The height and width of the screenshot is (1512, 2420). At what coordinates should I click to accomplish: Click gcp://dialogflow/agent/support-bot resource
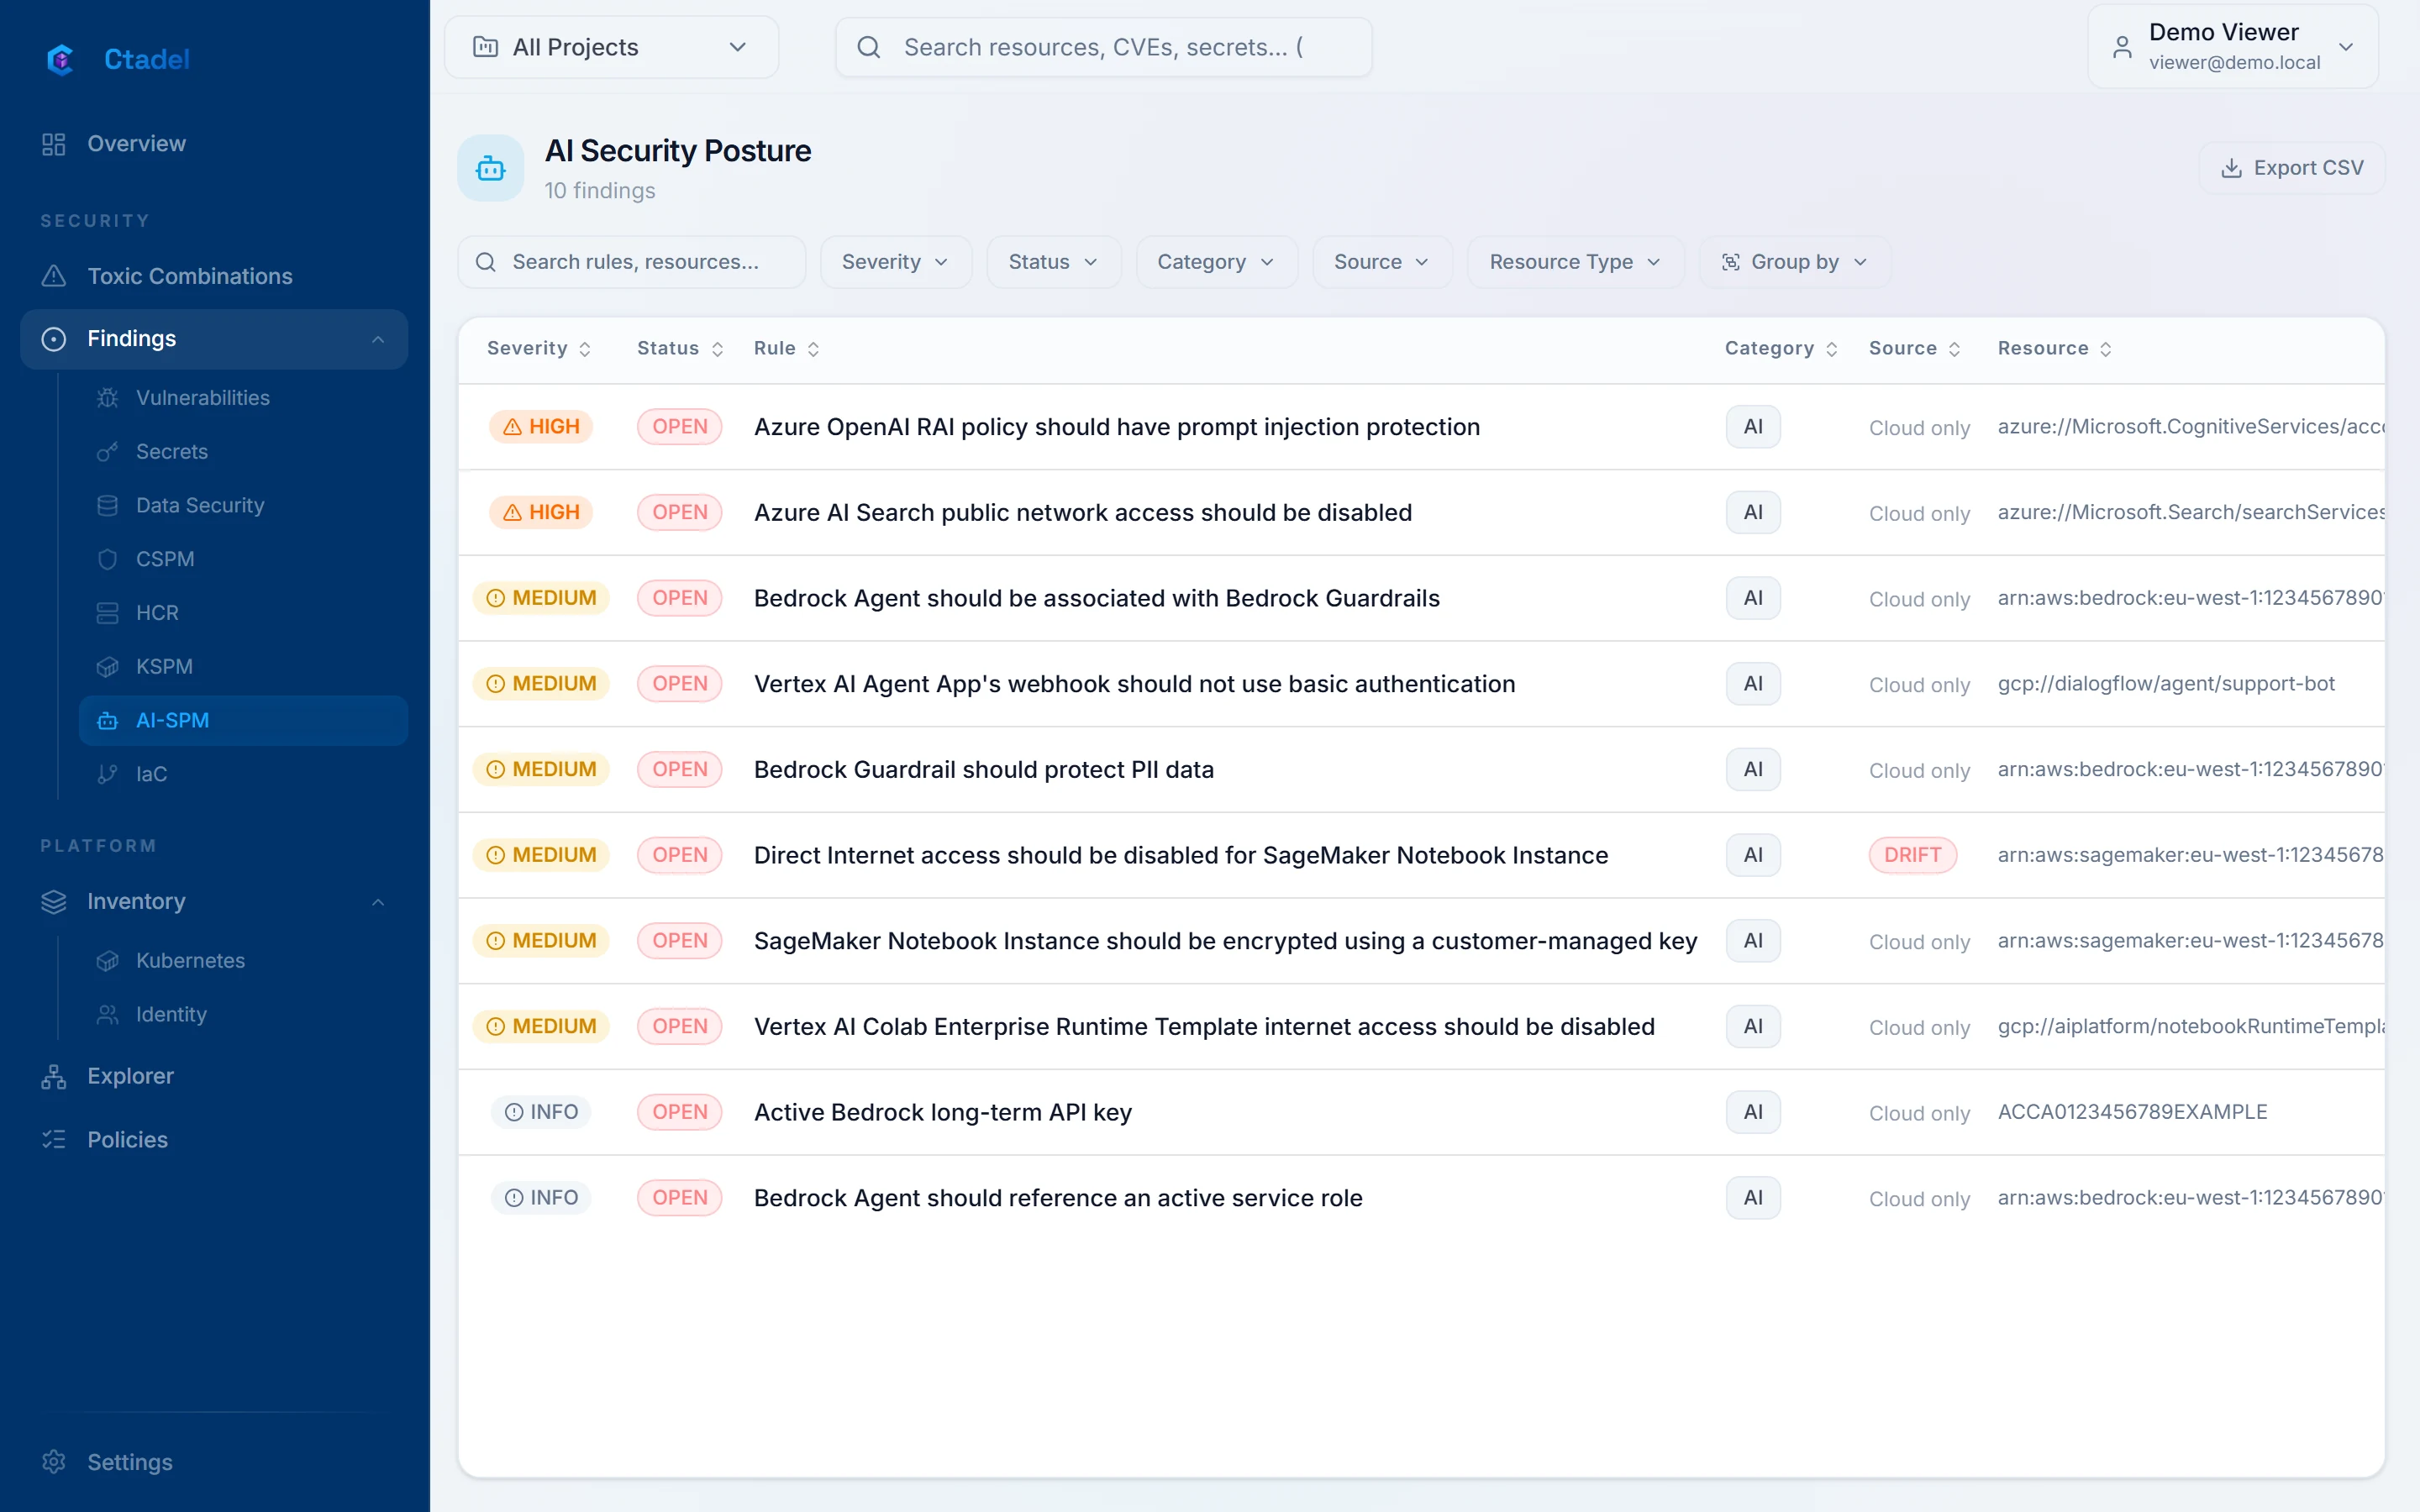2166,684
